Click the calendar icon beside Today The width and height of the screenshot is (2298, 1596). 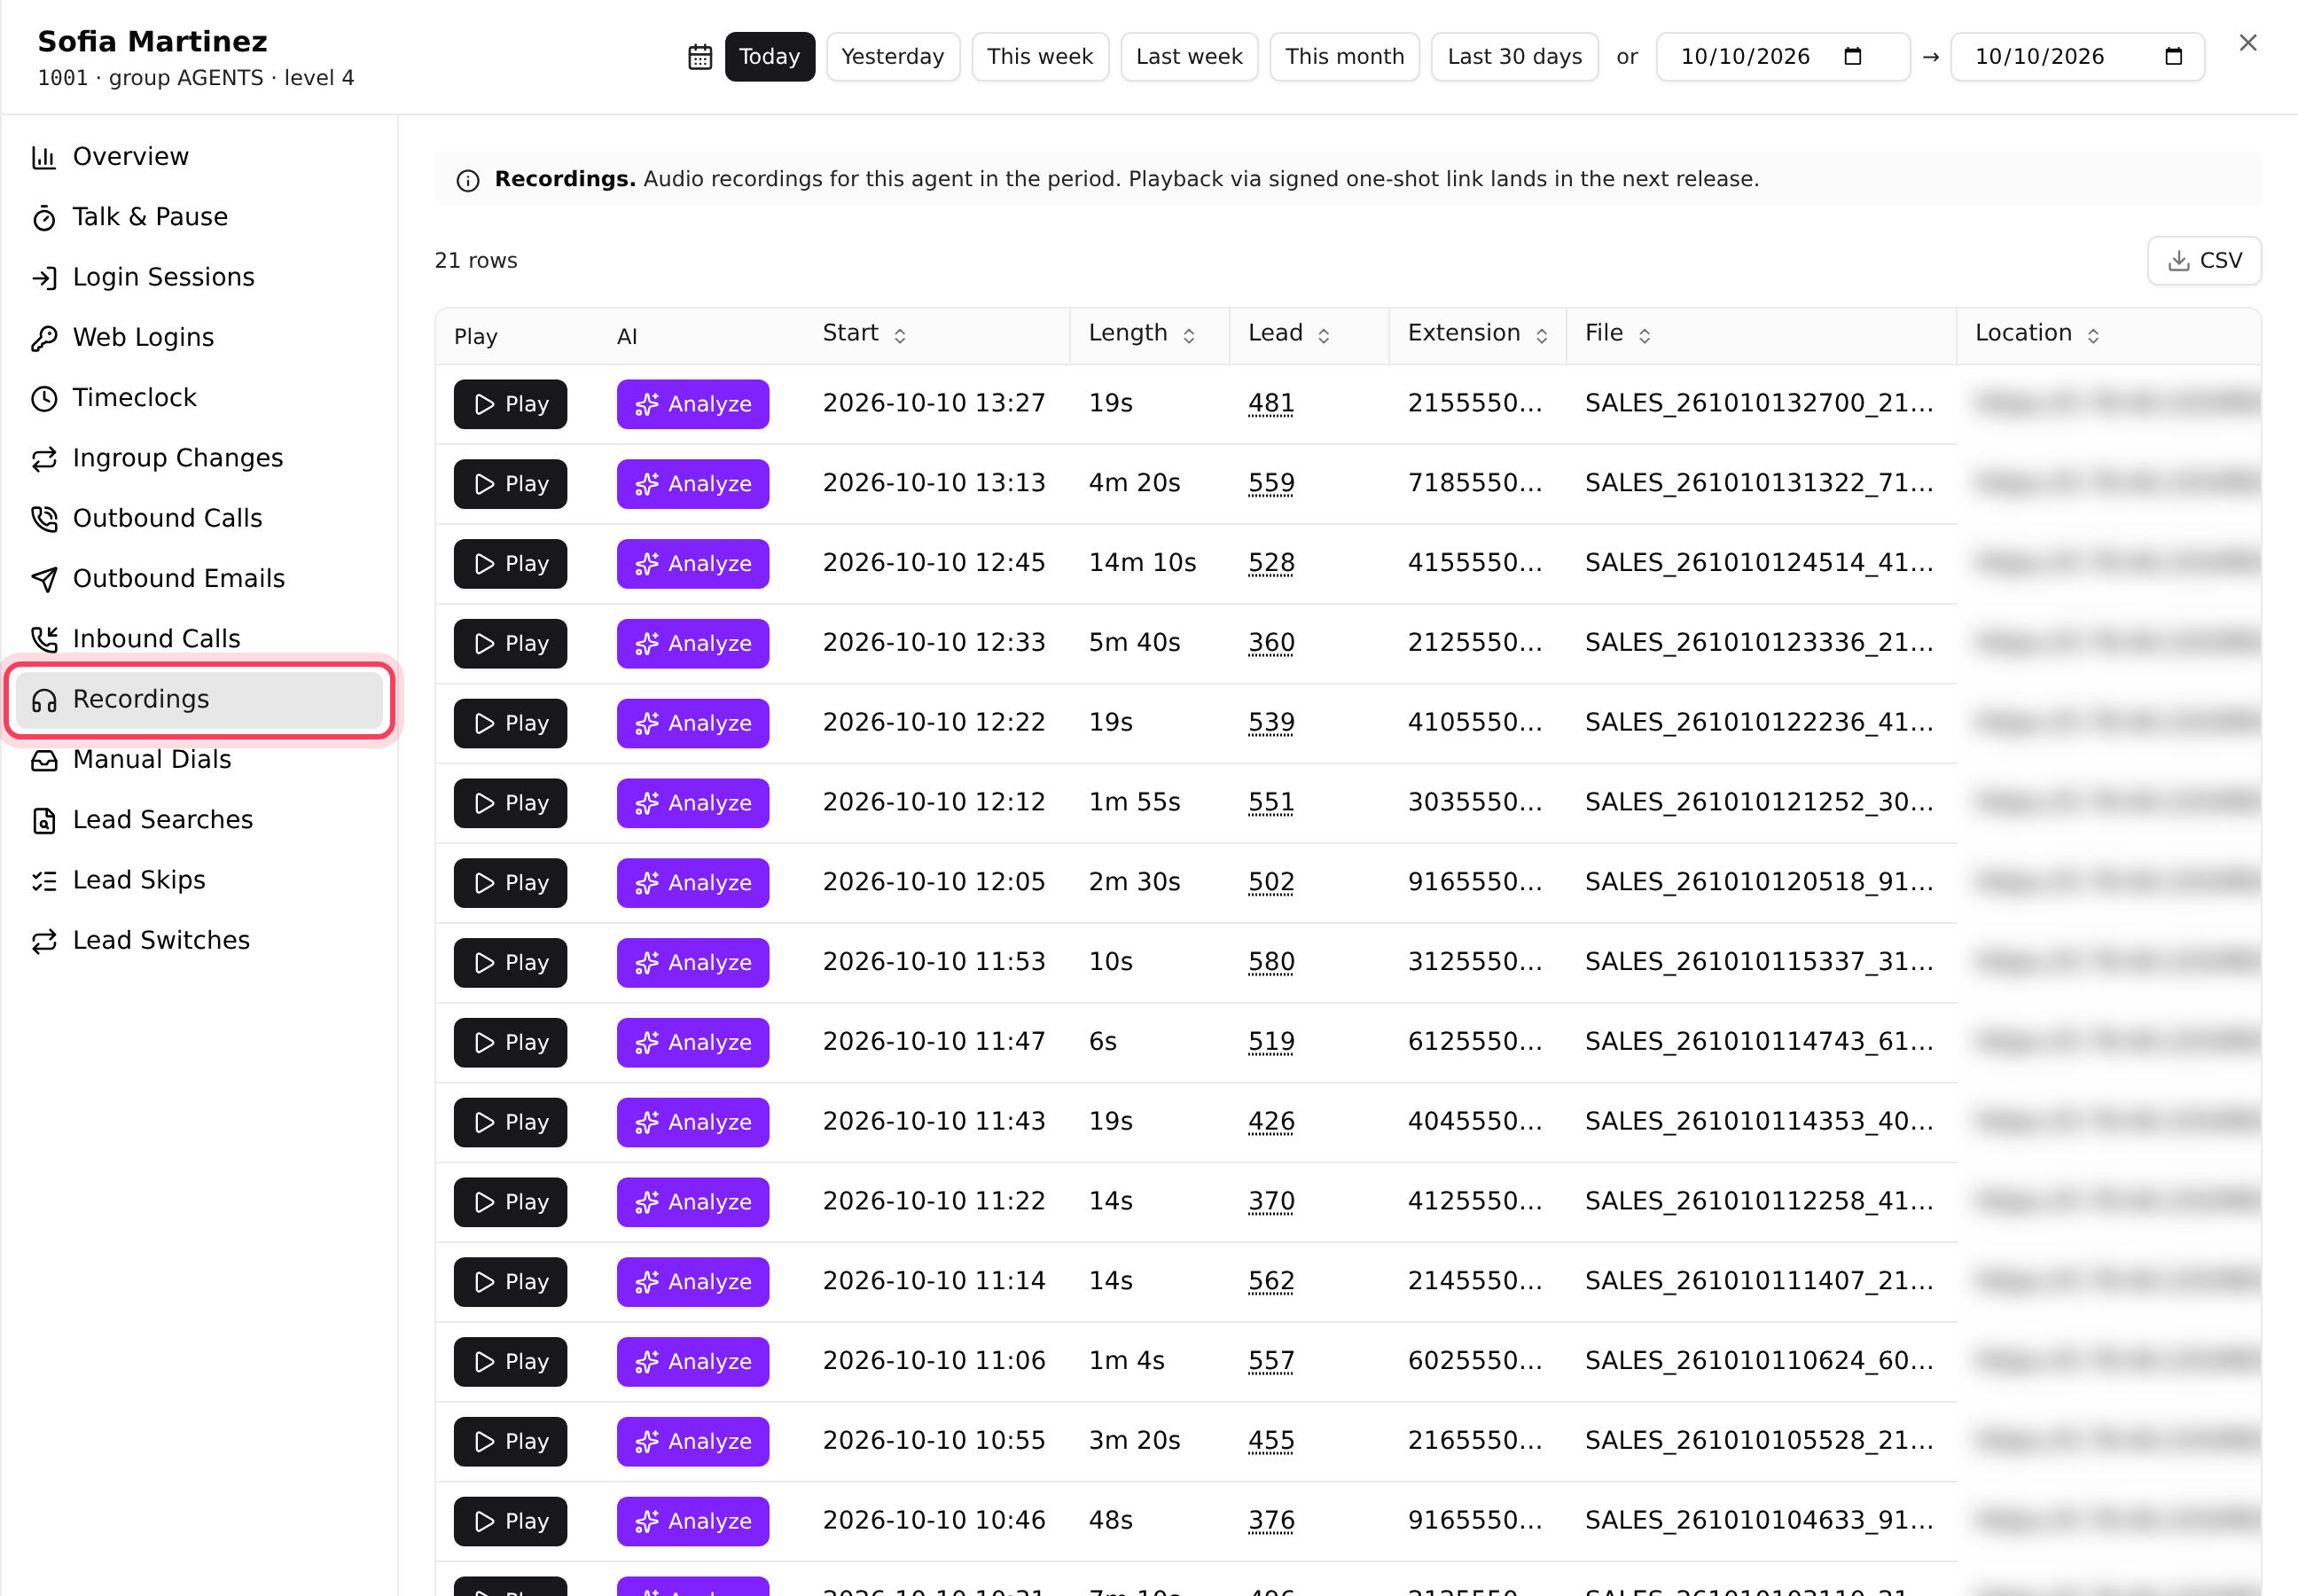click(x=700, y=57)
